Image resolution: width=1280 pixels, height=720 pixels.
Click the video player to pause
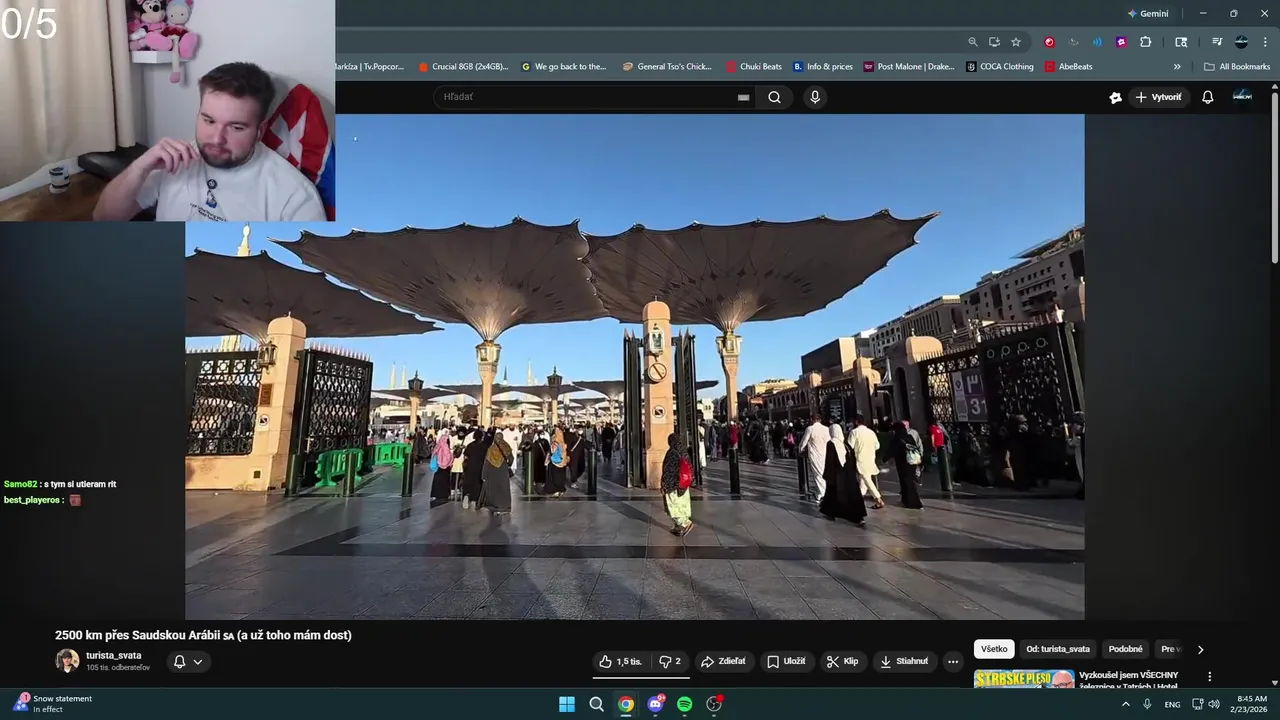[x=635, y=366]
